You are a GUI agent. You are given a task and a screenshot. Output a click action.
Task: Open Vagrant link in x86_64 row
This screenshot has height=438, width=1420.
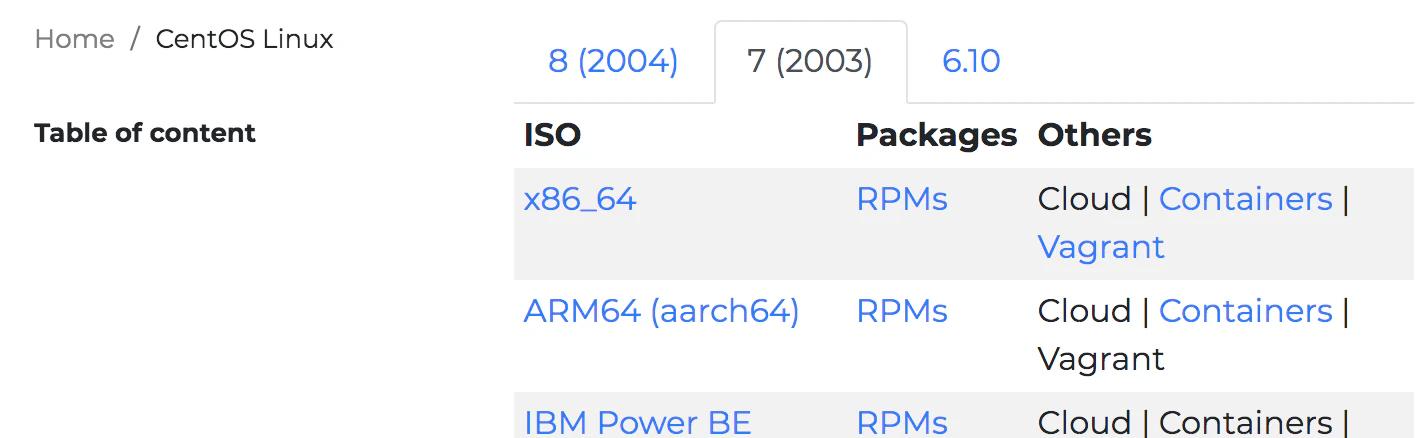(1101, 247)
